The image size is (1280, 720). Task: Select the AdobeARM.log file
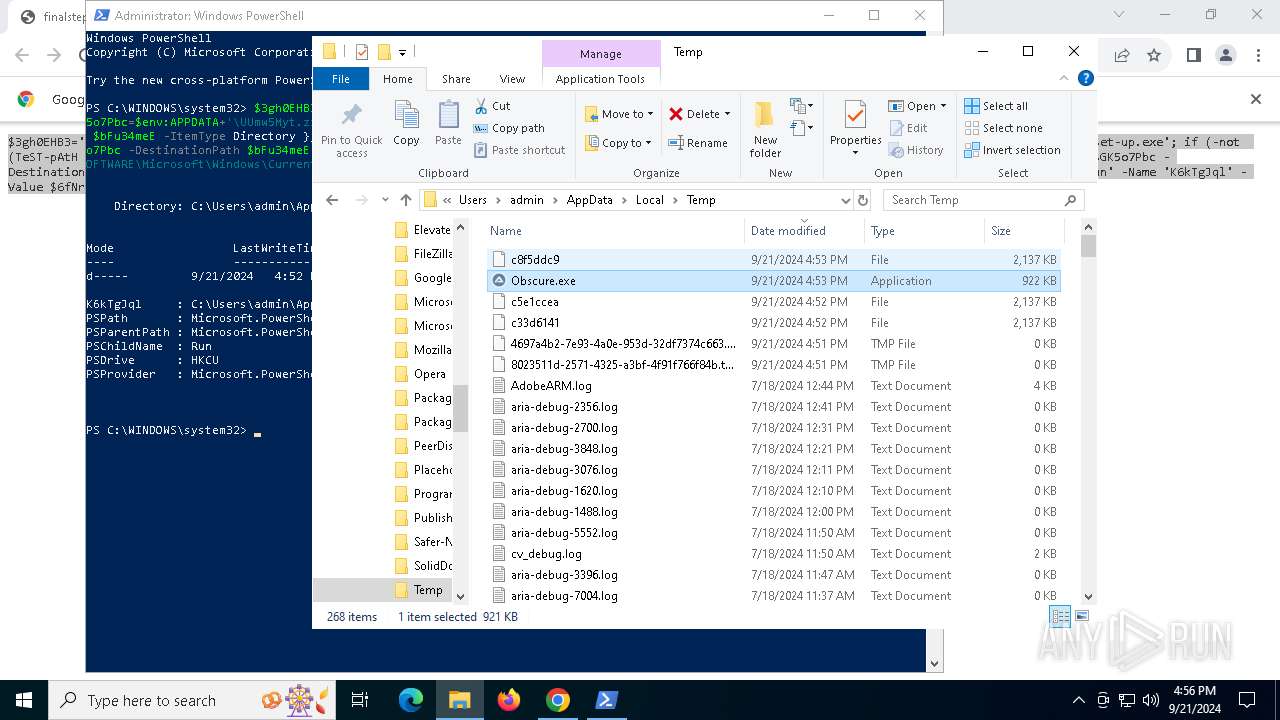pyautogui.click(x=773, y=386)
